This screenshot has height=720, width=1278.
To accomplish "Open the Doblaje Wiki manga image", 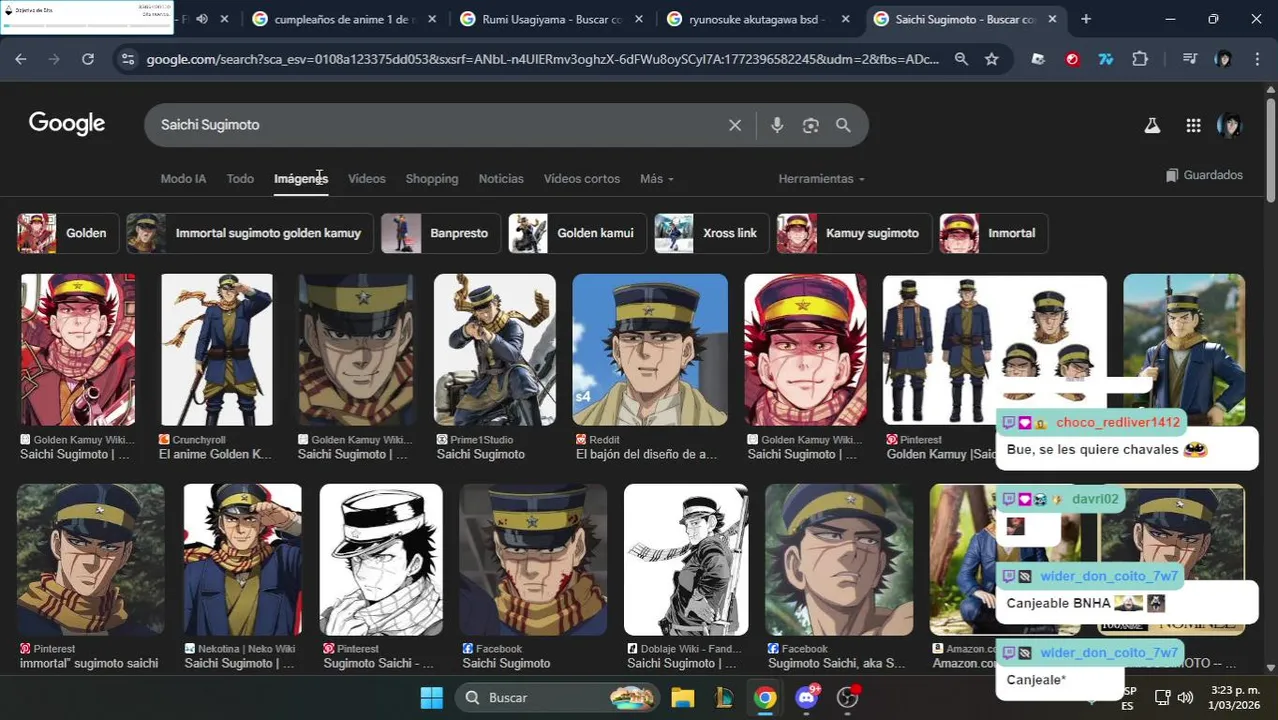I will click(x=686, y=559).
